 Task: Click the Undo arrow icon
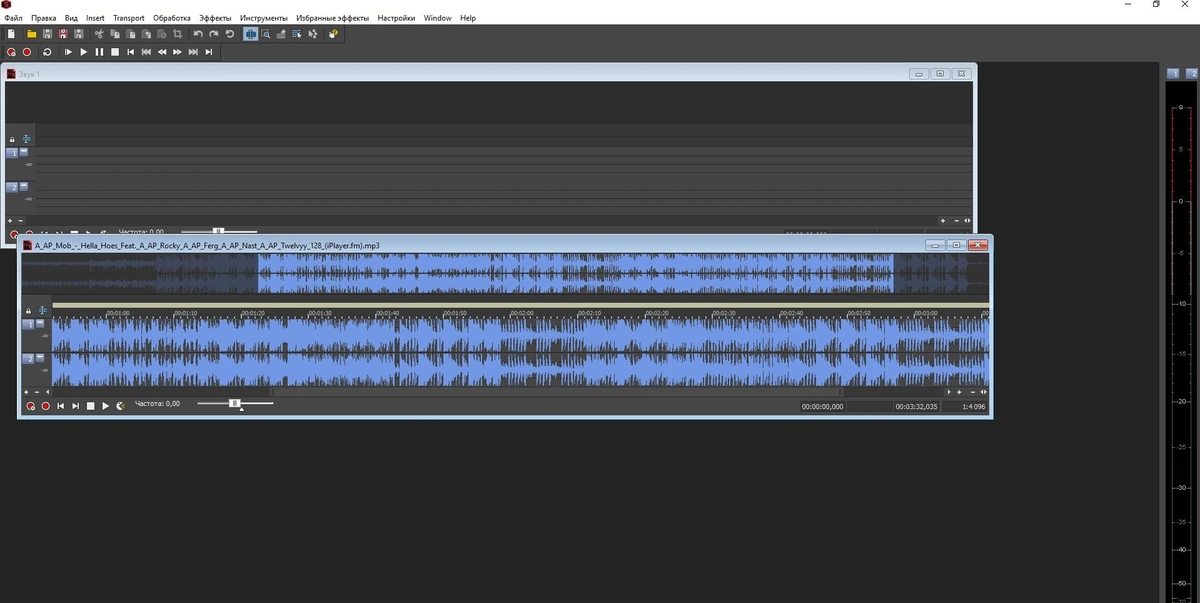[x=198, y=34]
